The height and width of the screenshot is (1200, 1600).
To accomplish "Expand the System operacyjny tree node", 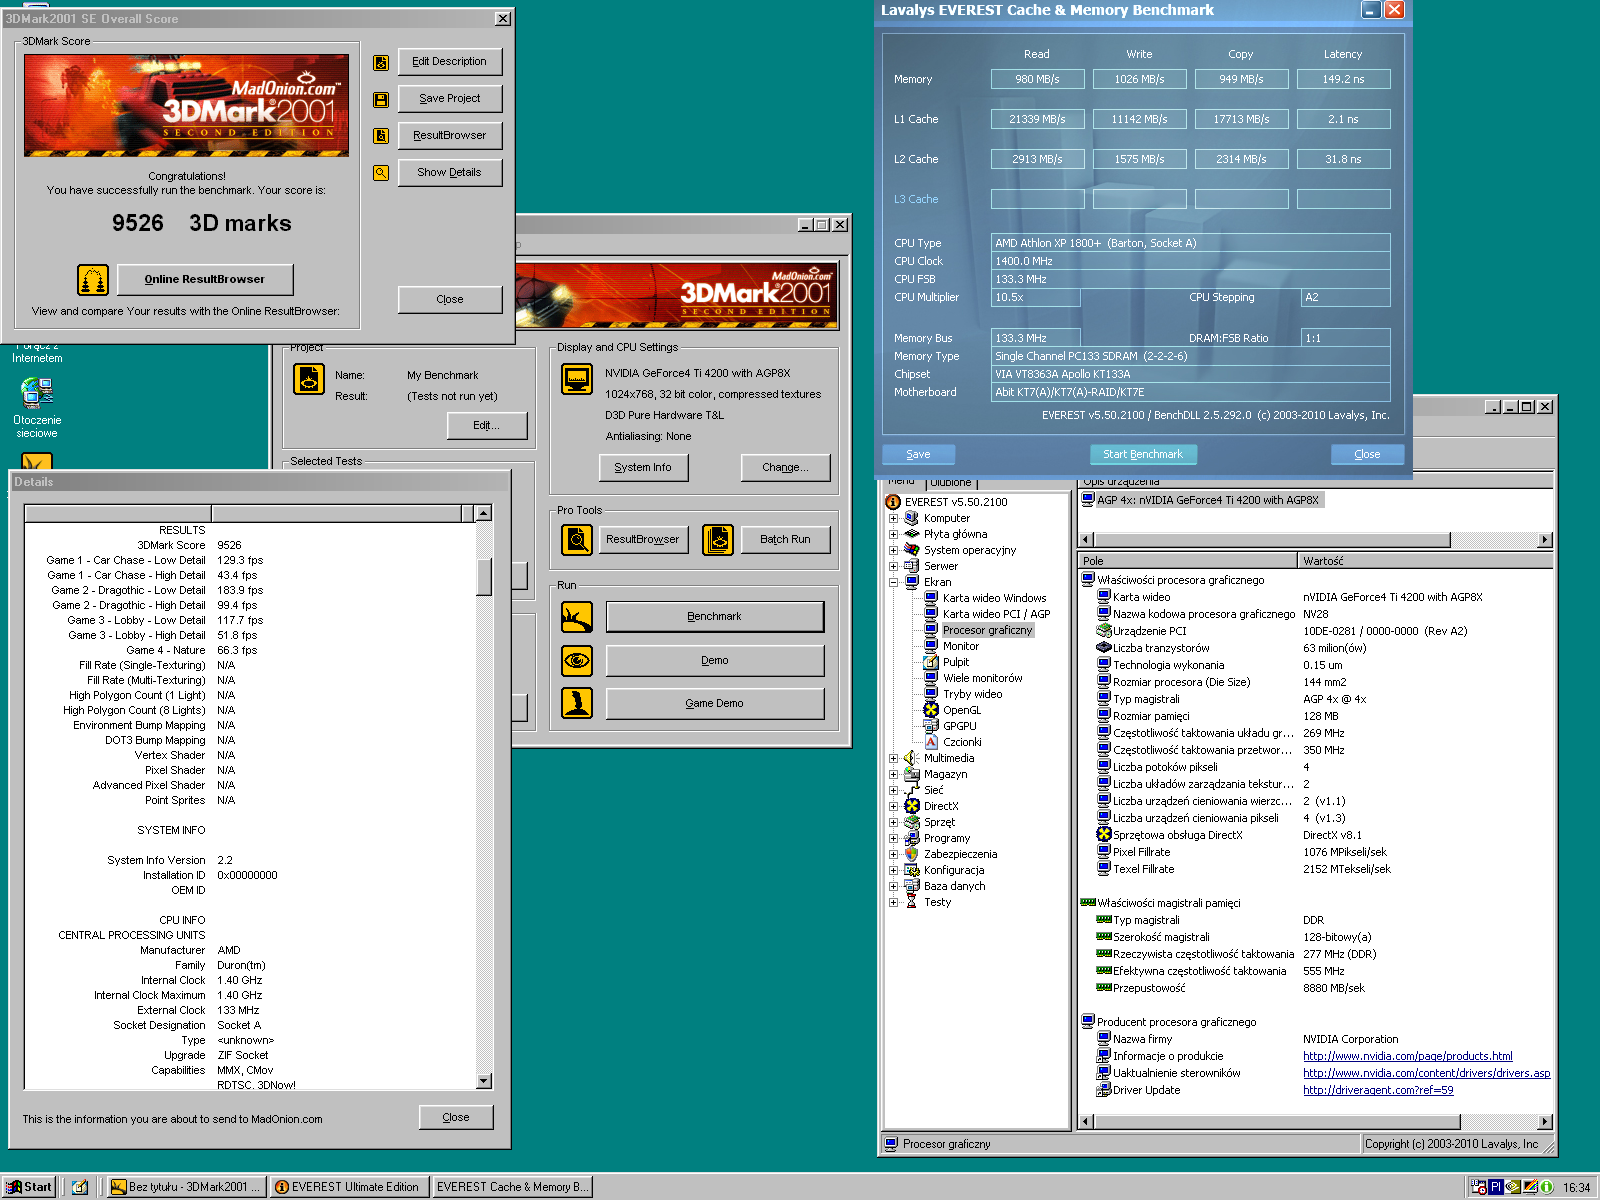I will [893, 550].
